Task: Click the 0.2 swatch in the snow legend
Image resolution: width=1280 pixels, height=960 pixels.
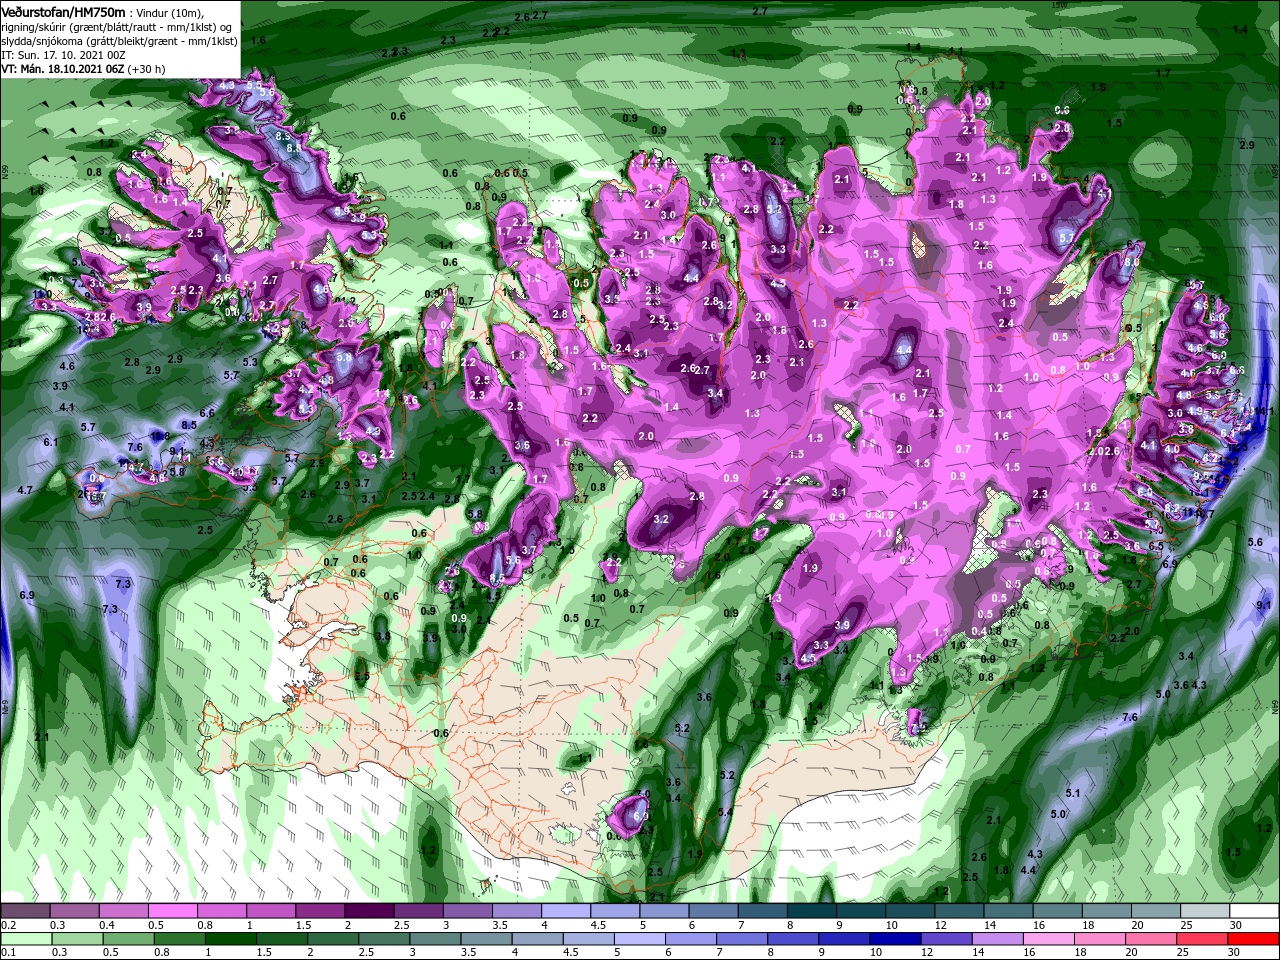Action: pos(25,911)
